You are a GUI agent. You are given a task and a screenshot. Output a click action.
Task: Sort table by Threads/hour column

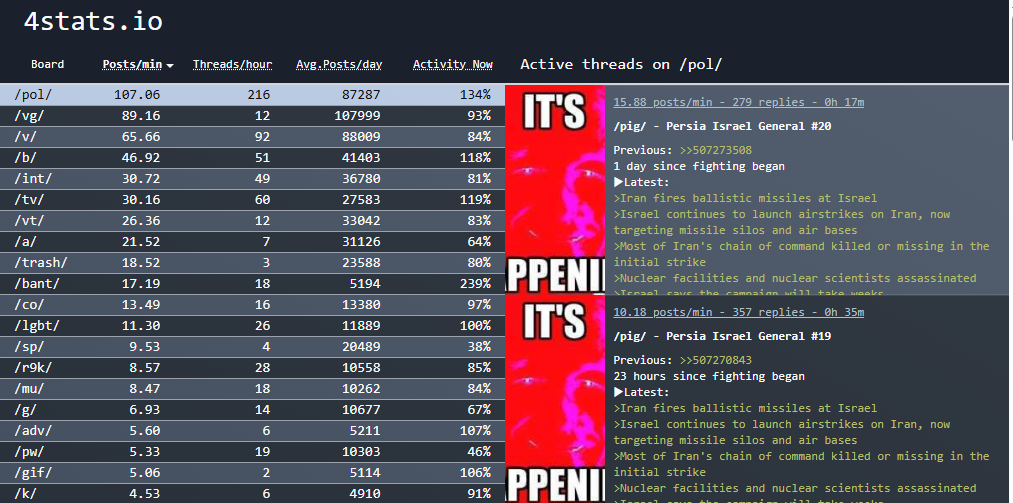tap(233, 64)
